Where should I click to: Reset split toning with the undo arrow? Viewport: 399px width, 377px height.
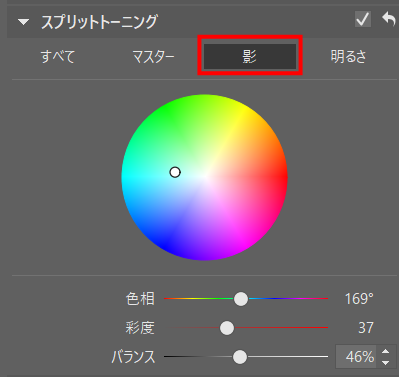point(389,19)
